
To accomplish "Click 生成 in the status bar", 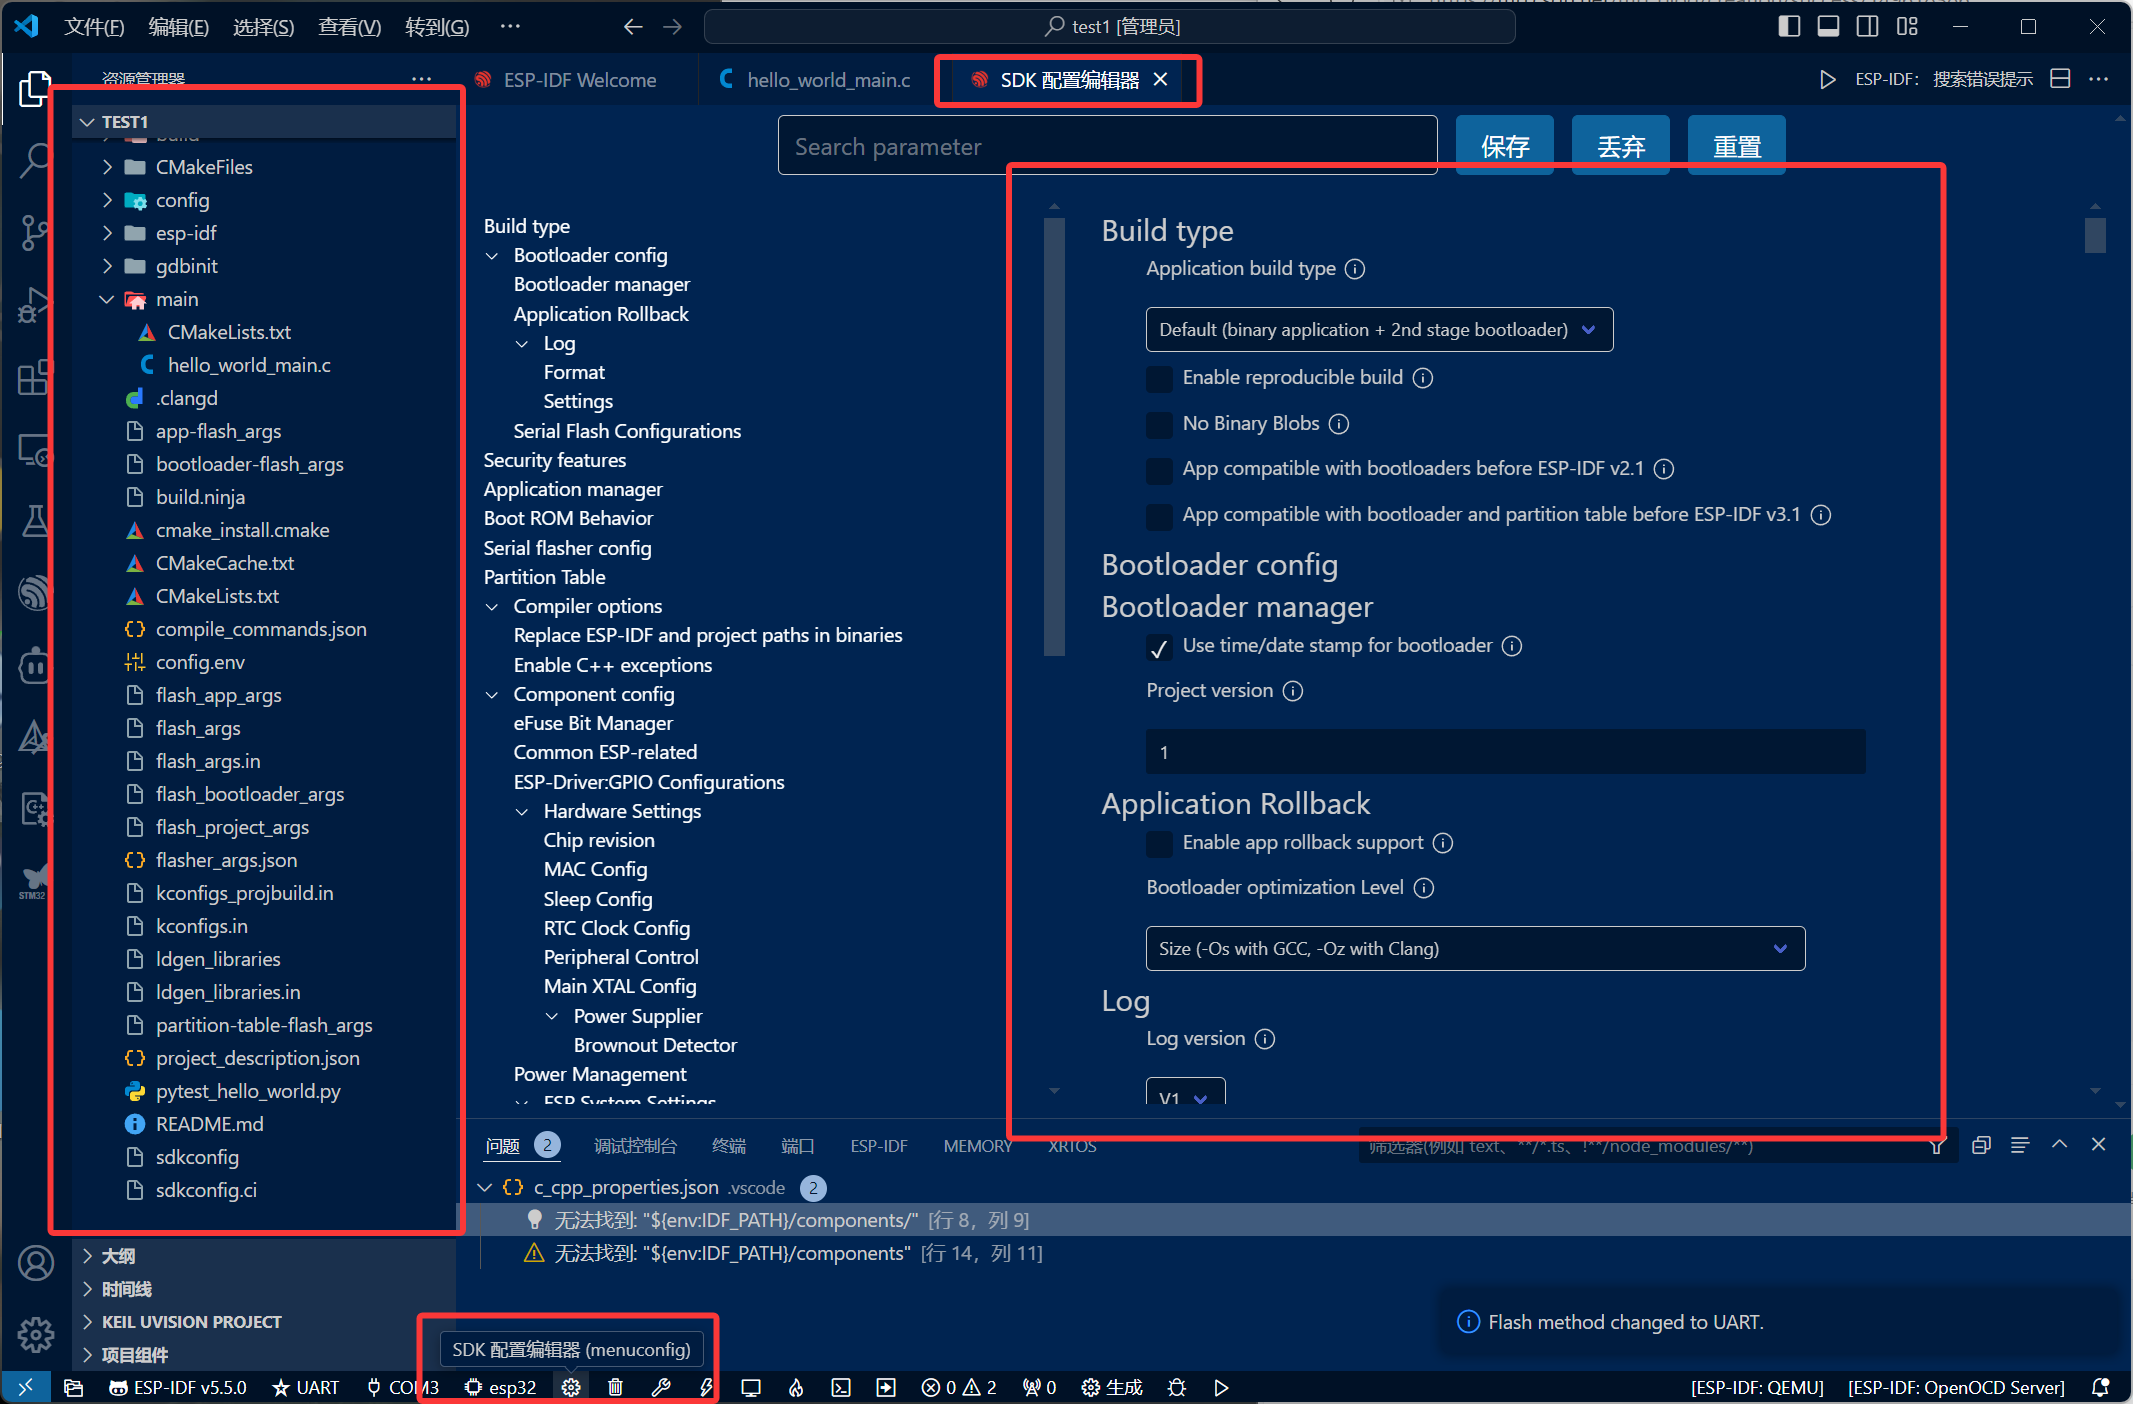I will pyautogui.click(x=1112, y=1387).
